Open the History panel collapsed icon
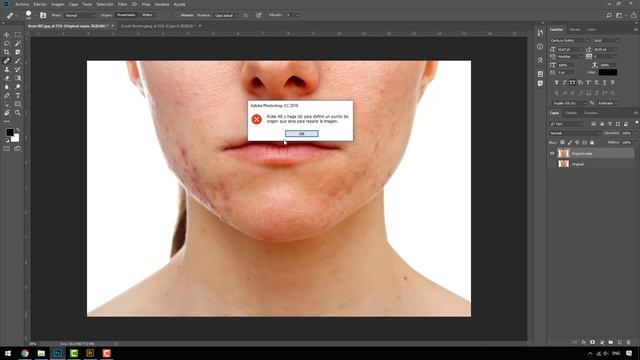Screen dimensions: 640x360 point(540,33)
